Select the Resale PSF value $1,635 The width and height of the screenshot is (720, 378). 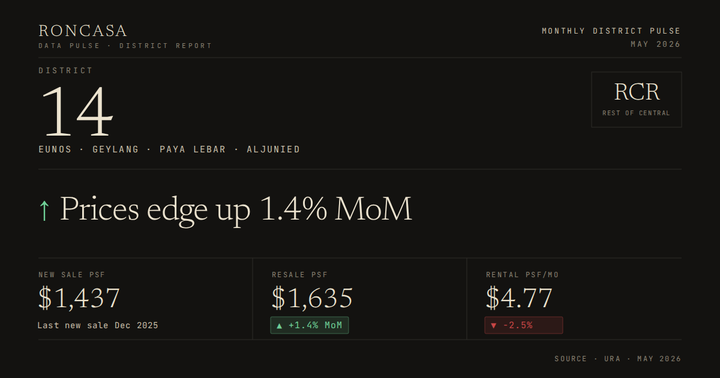pyautogui.click(x=312, y=298)
